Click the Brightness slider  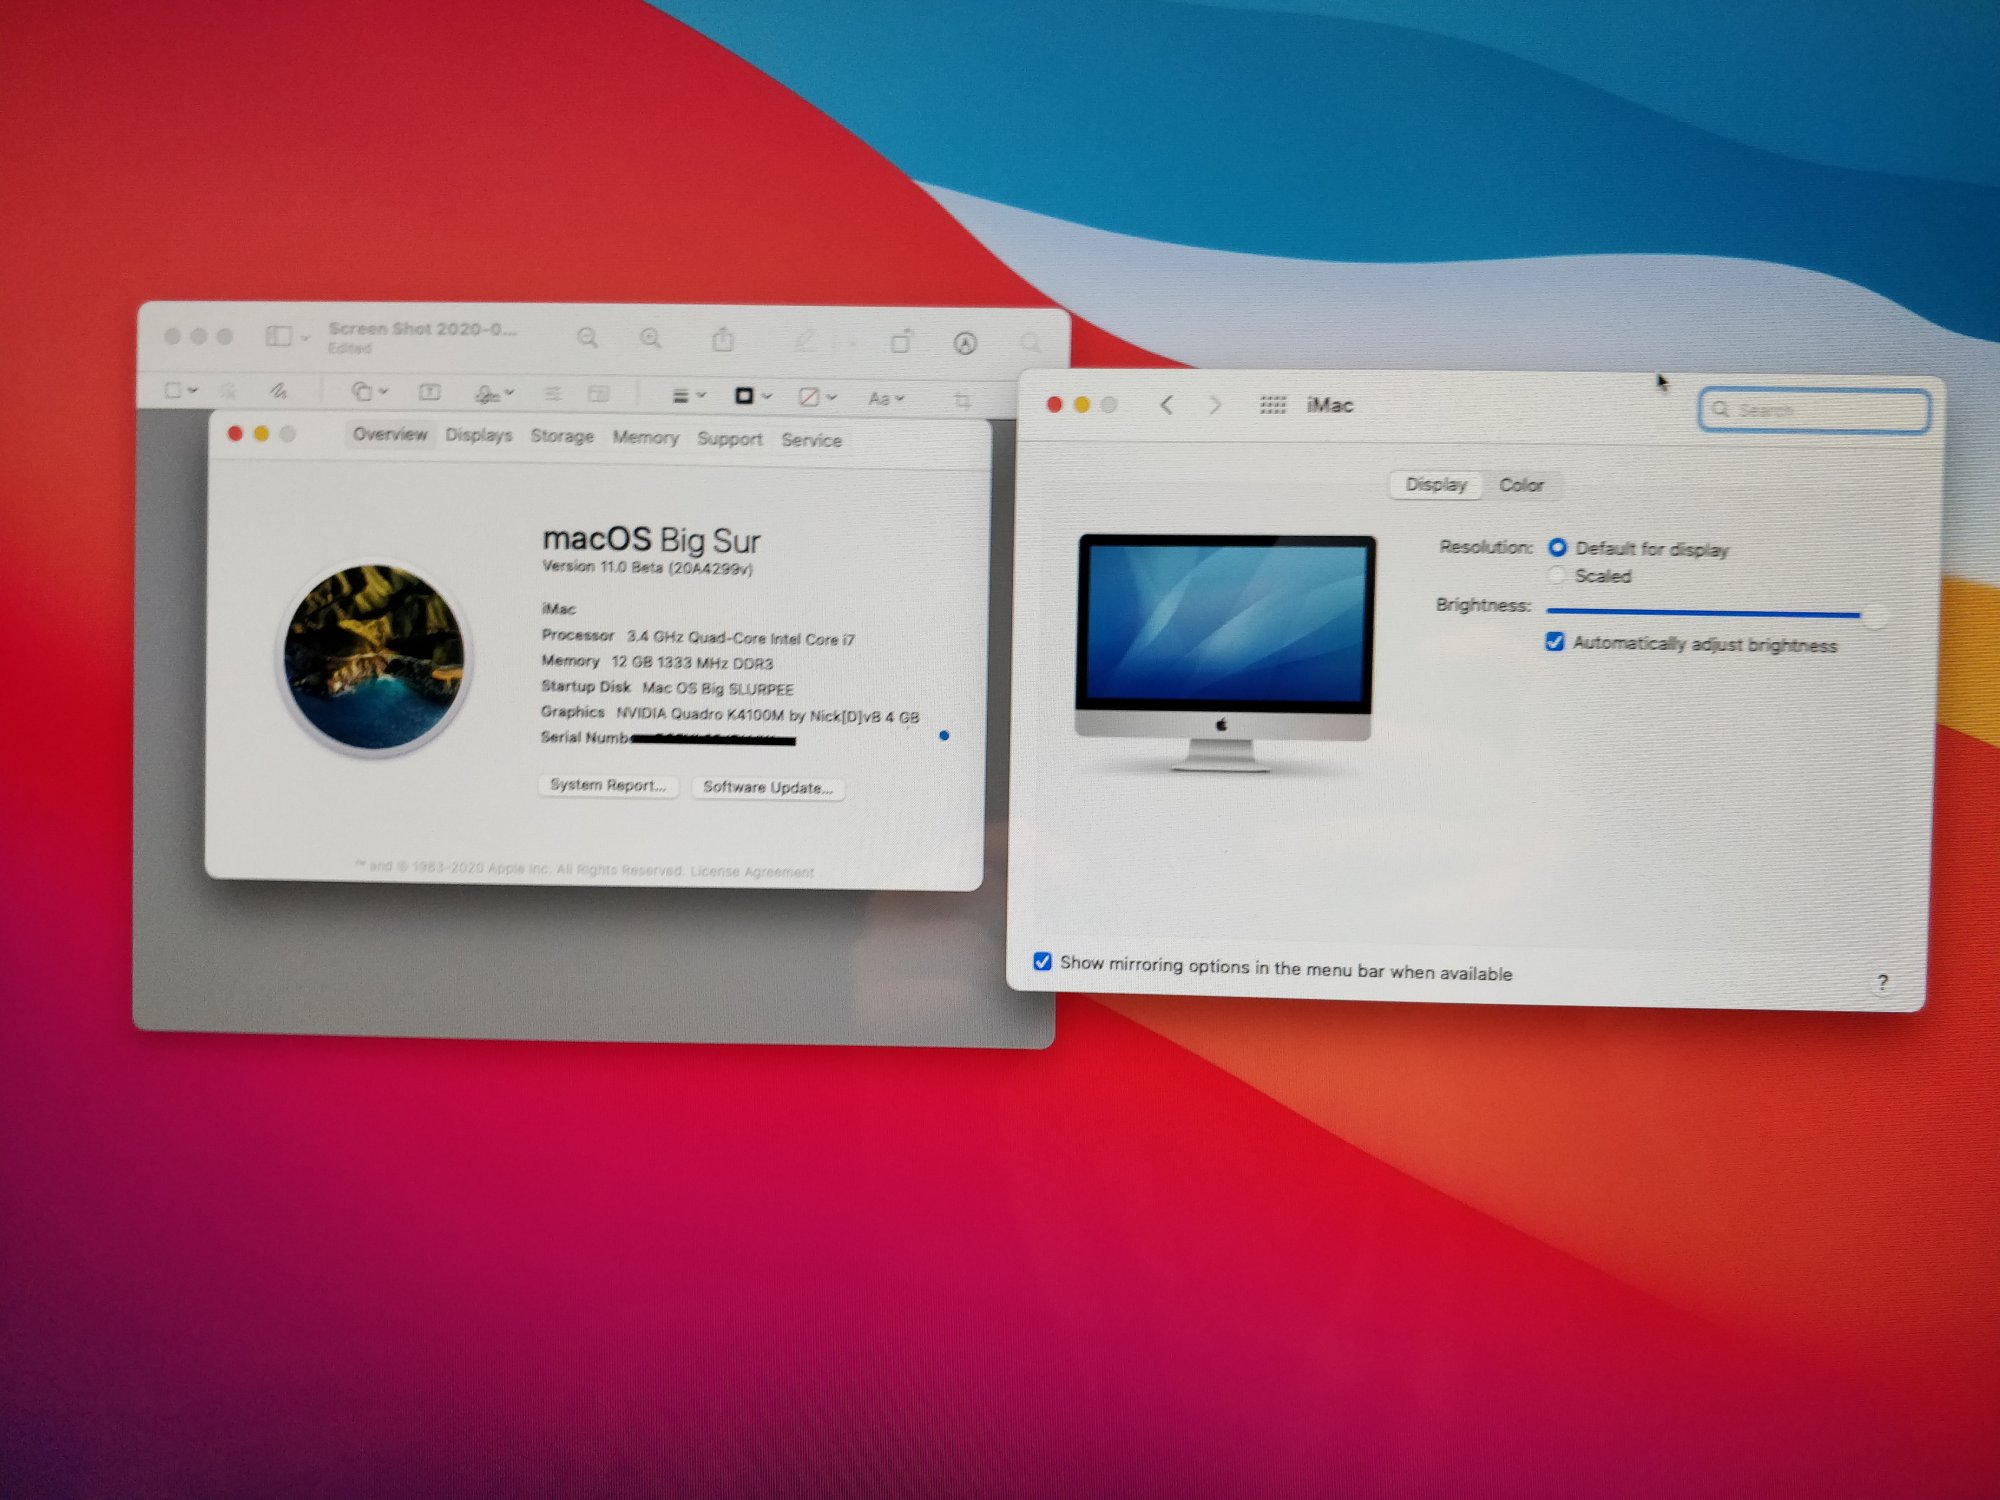pyautogui.click(x=1702, y=612)
